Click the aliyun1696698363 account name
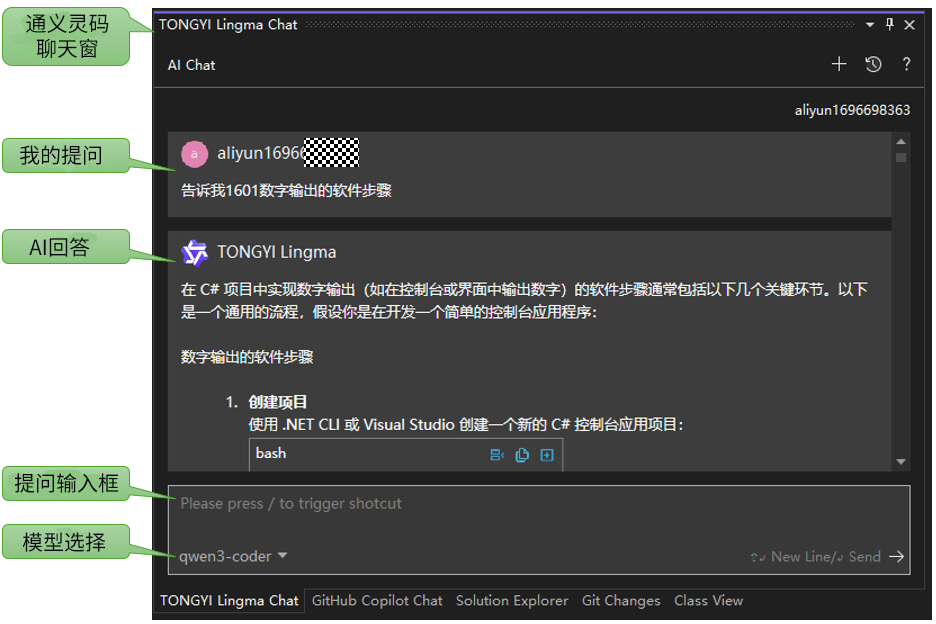936x624 pixels. tap(852, 110)
